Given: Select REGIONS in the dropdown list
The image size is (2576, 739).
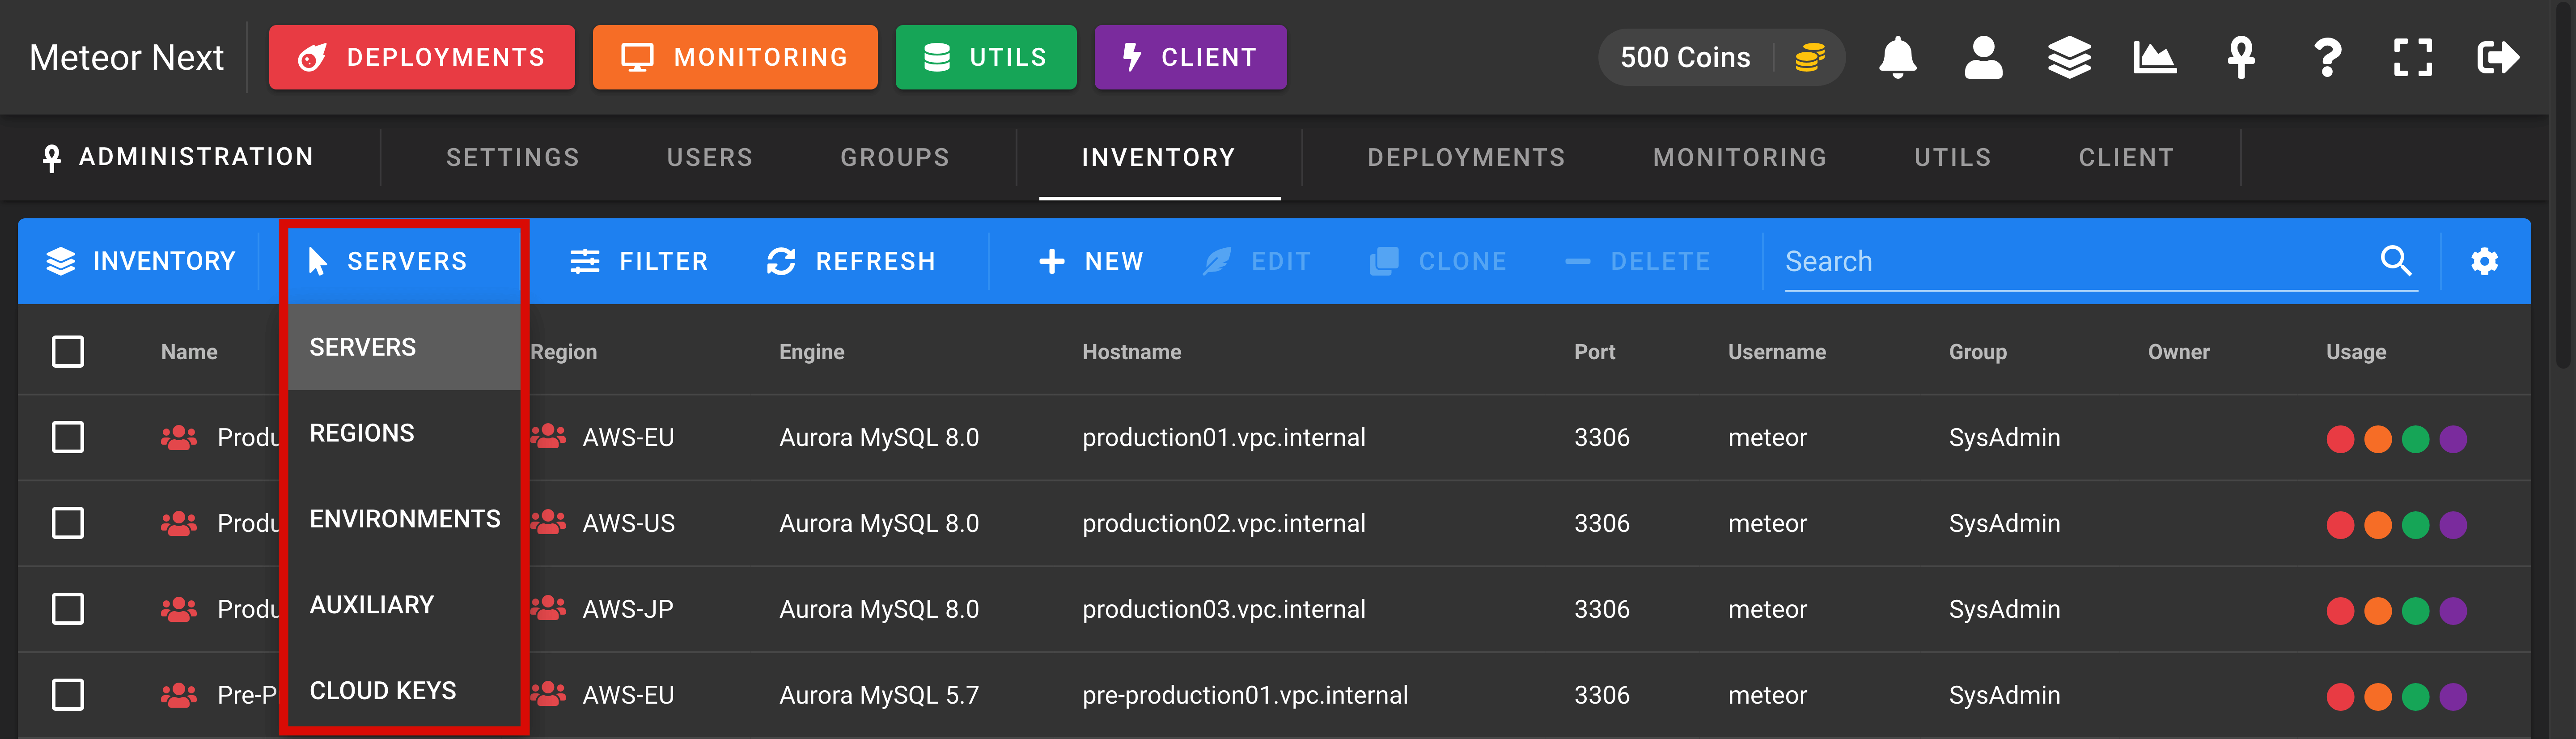Looking at the screenshot, I should click(x=404, y=433).
